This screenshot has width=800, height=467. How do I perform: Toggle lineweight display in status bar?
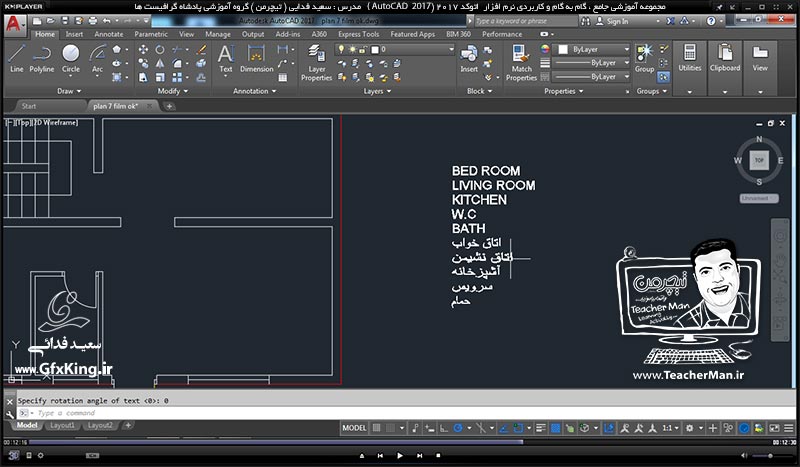(541, 428)
